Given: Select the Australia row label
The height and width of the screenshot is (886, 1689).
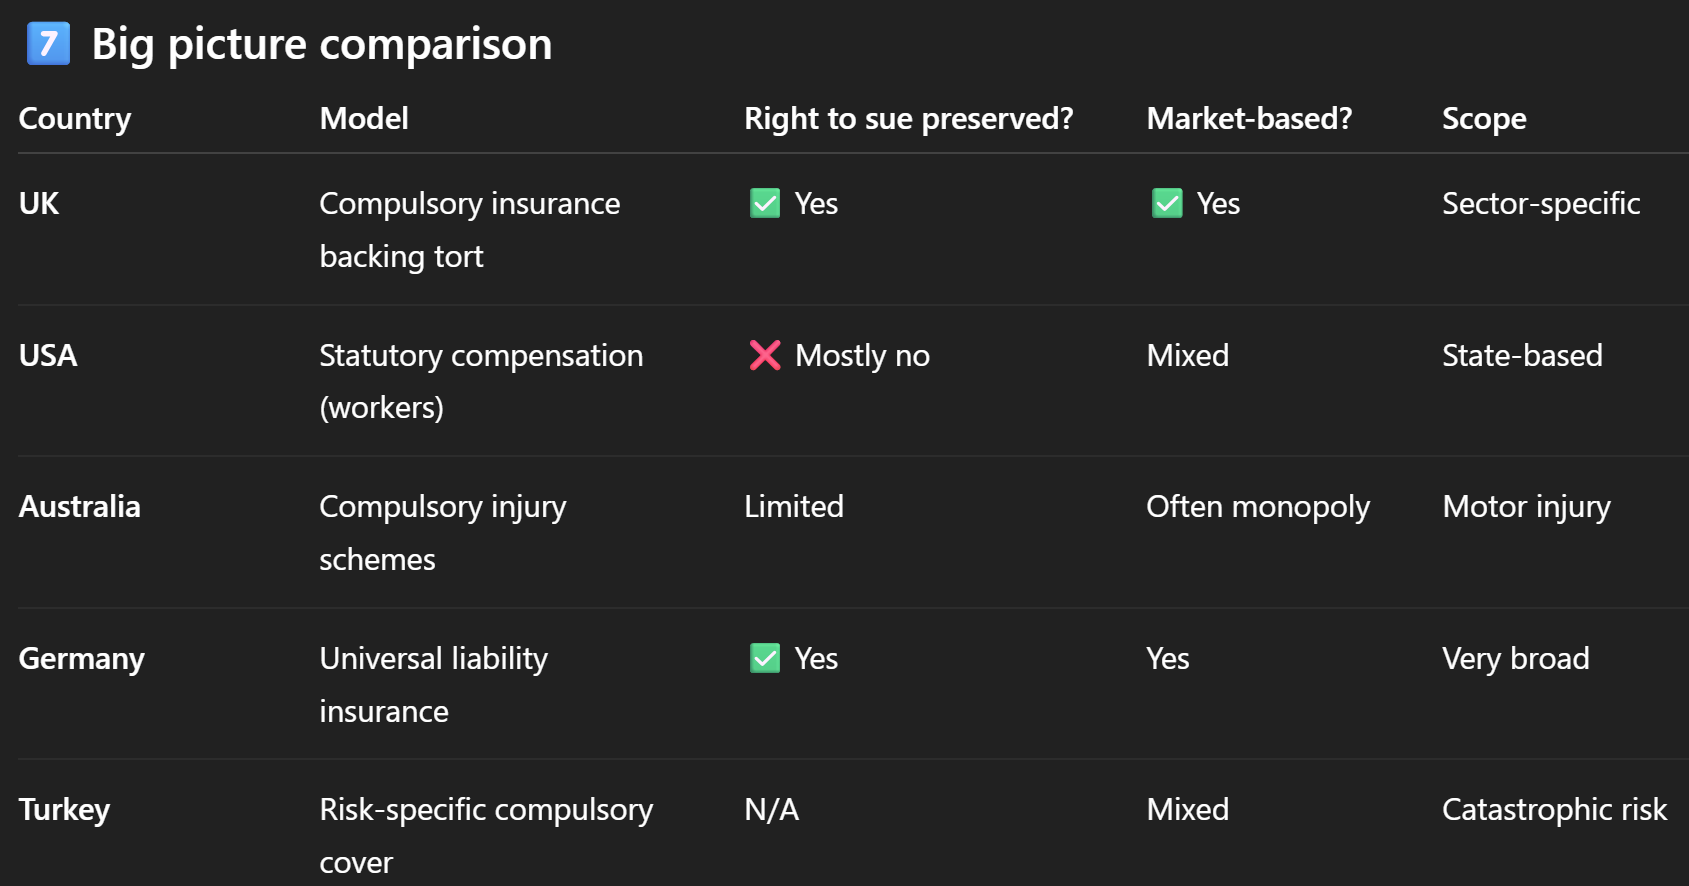Looking at the screenshot, I should [80, 507].
